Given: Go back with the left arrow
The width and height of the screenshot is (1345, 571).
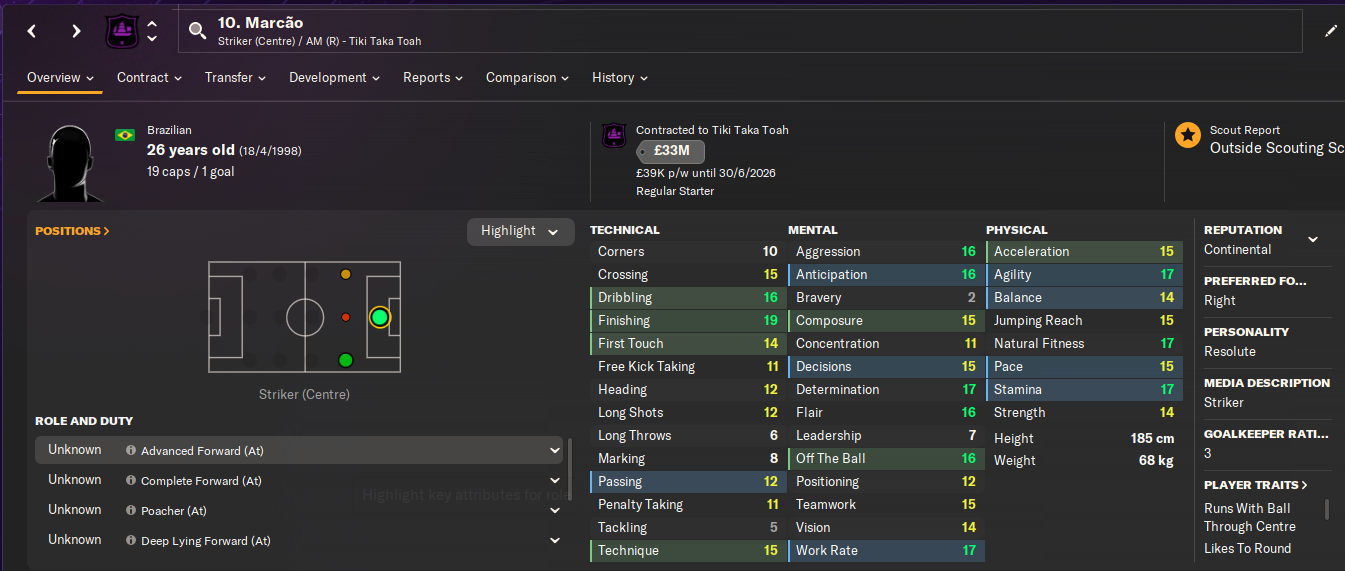Looking at the screenshot, I should click(32, 31).
